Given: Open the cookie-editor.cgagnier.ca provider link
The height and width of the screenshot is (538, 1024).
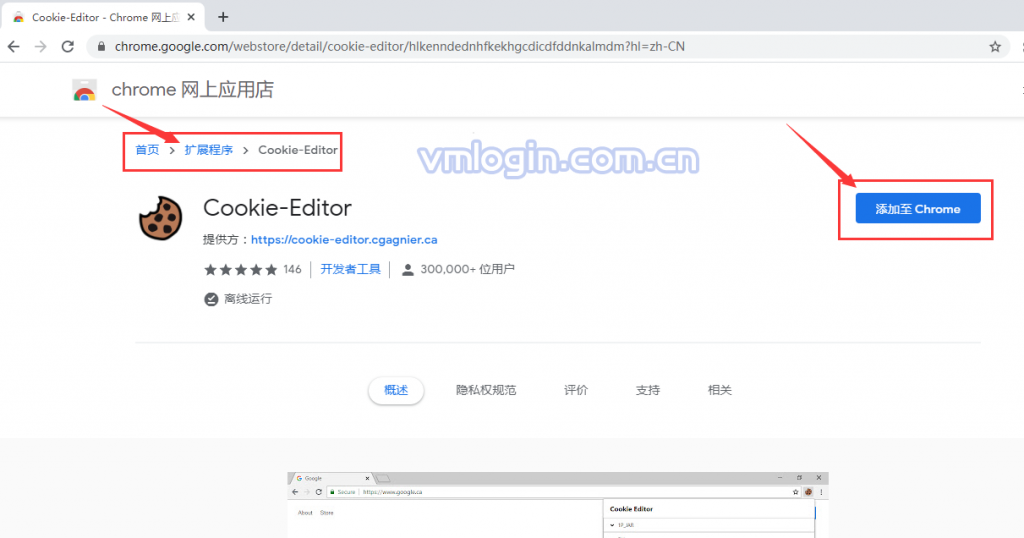Looking at the screenshot, I should pyautogui.click(x=344, y=240).
